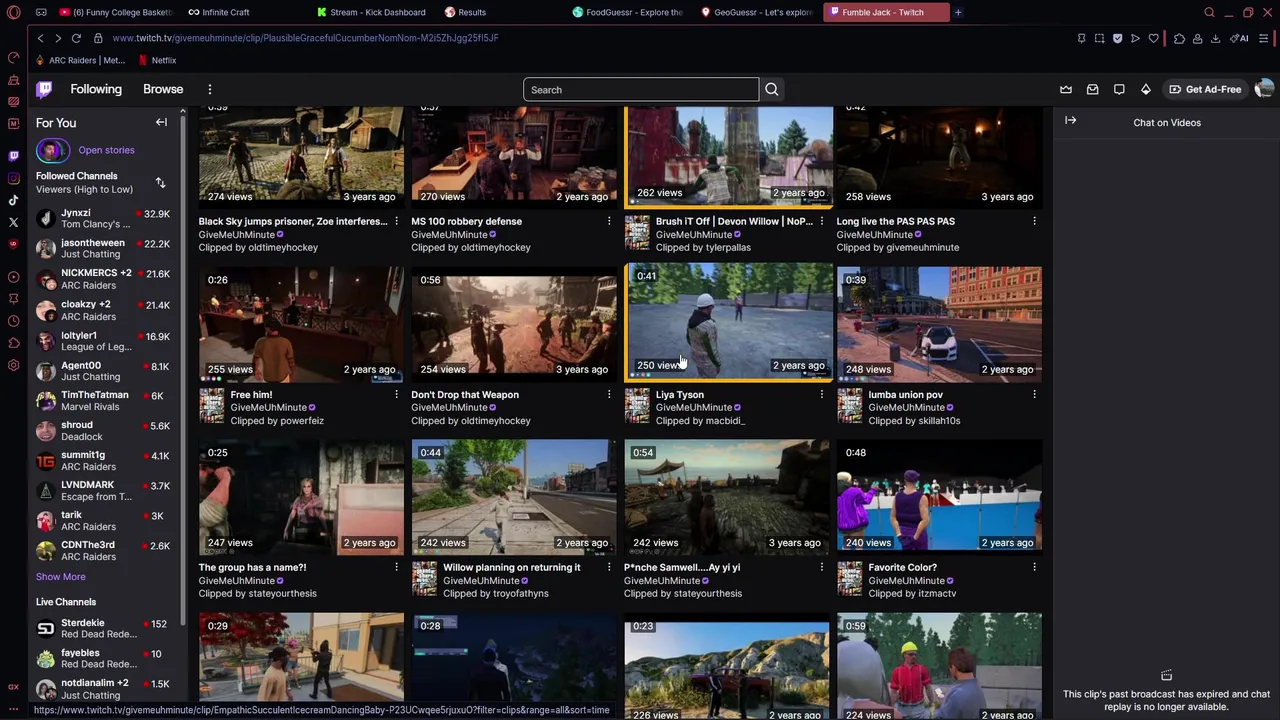
Task: Open the user avatar menu
Action: tap(1264, 90)
